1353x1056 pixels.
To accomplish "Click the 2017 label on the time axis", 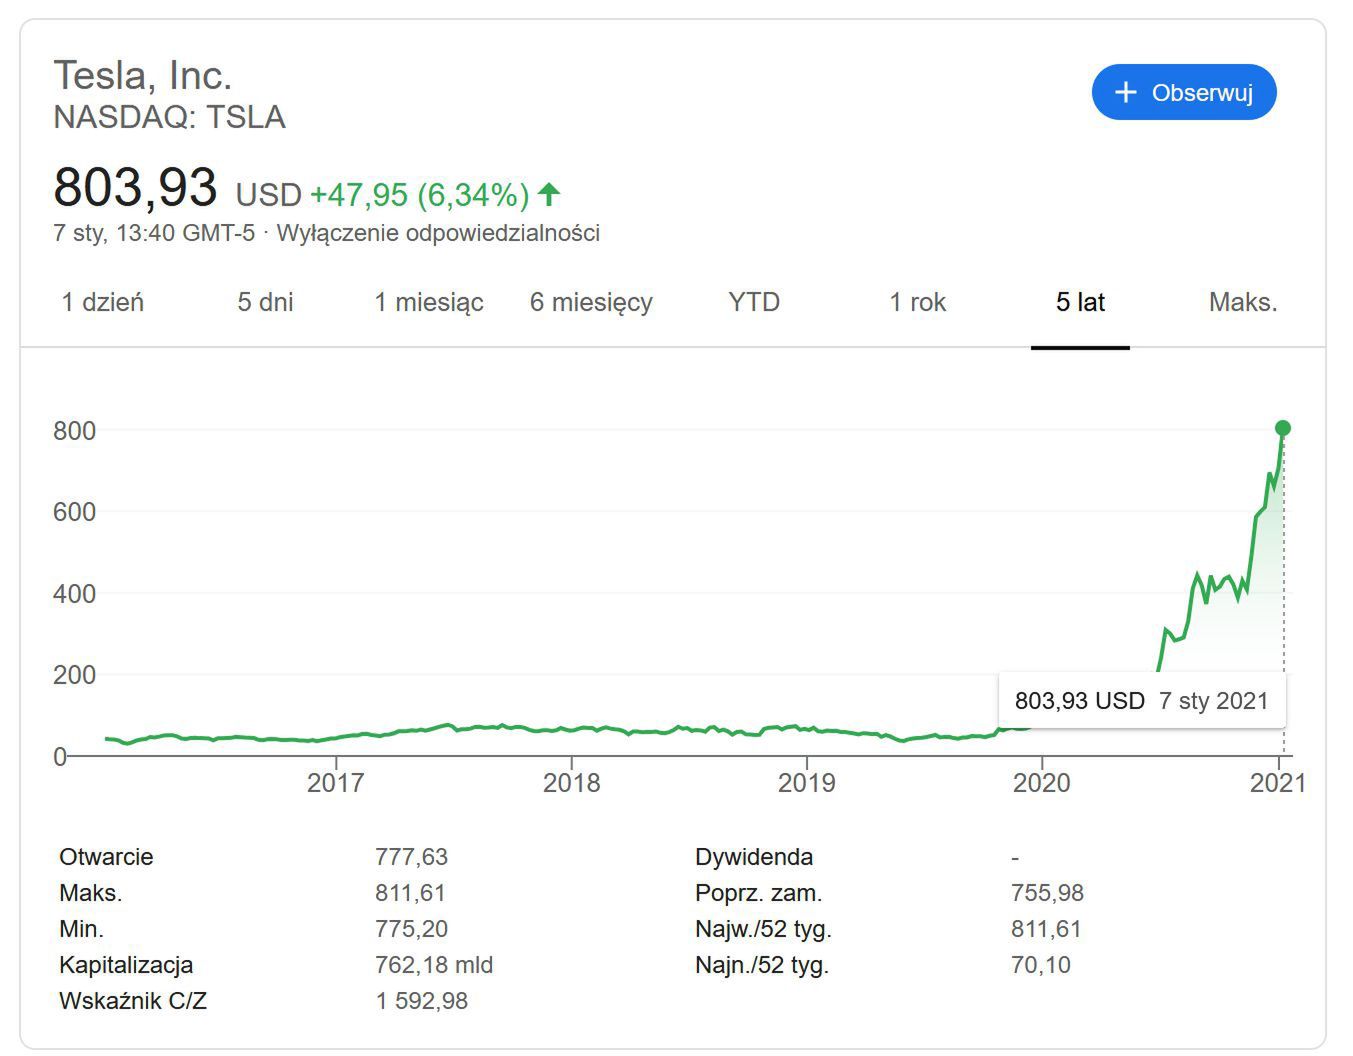I will [335, 782].
